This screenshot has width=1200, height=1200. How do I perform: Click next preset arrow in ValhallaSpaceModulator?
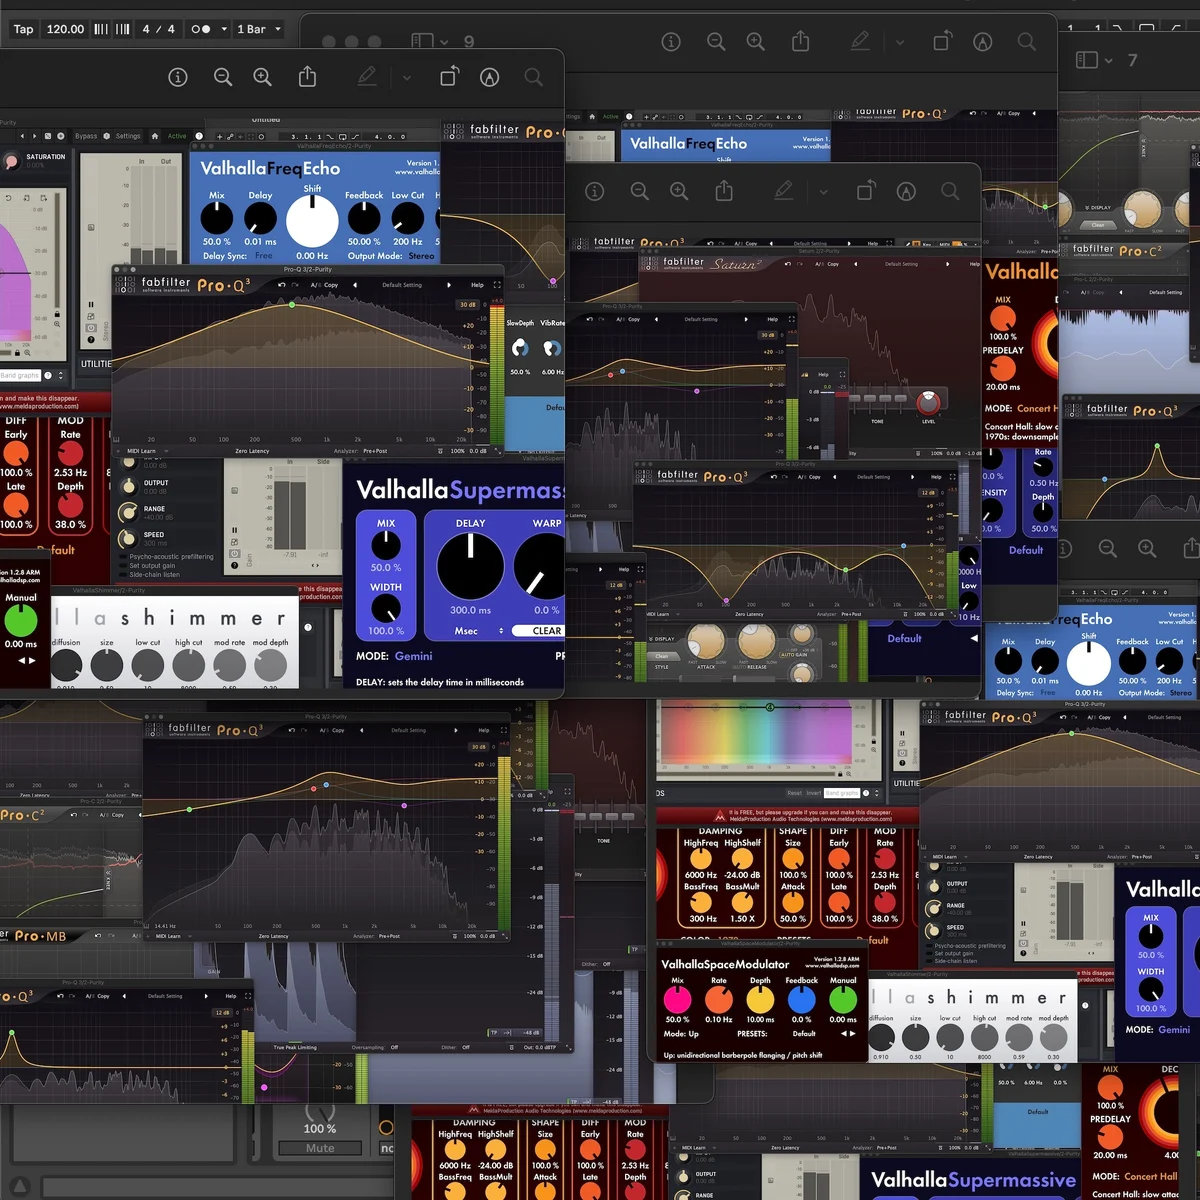pos(852,1033)
